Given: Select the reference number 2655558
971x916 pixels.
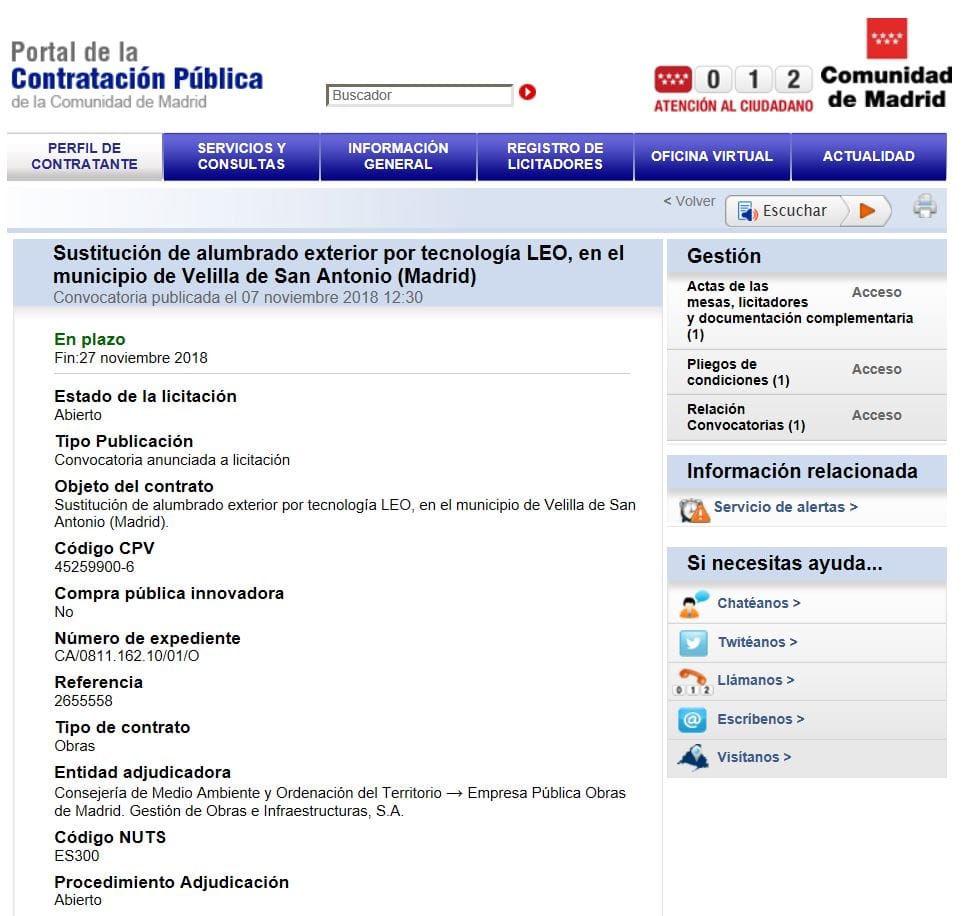Looking at the screenshot, I should pyautogui.click(x=84, y=701).
